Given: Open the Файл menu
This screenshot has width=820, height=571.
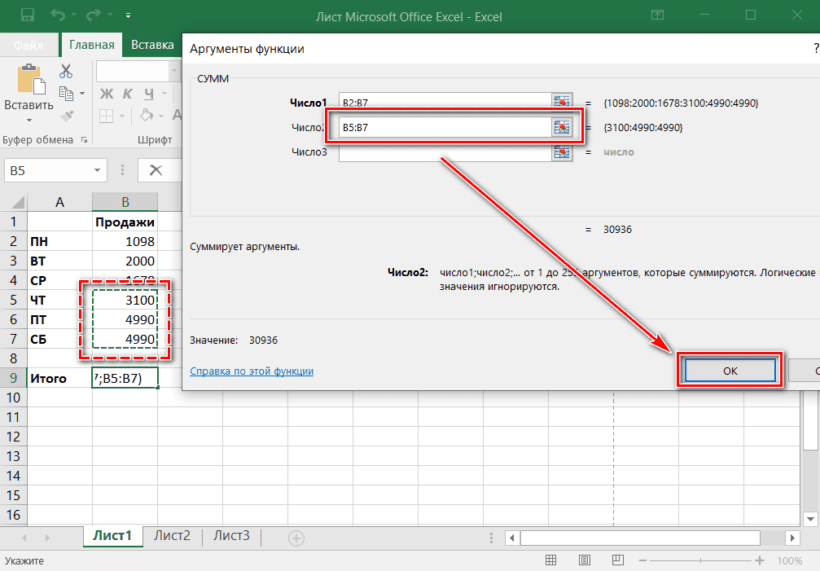Looking at the screenshot, I should (x=28, y=45).
